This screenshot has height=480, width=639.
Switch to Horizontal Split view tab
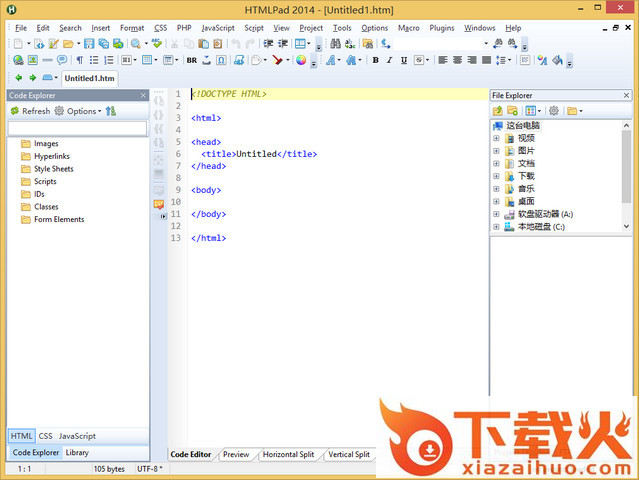(x=288, y=454)
